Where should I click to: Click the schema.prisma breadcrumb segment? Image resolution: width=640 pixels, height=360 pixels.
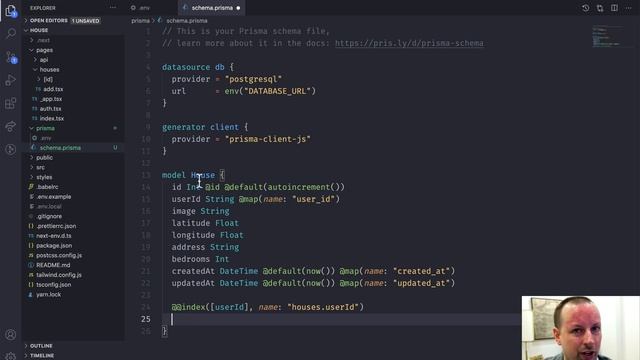[x=187, y=20]
